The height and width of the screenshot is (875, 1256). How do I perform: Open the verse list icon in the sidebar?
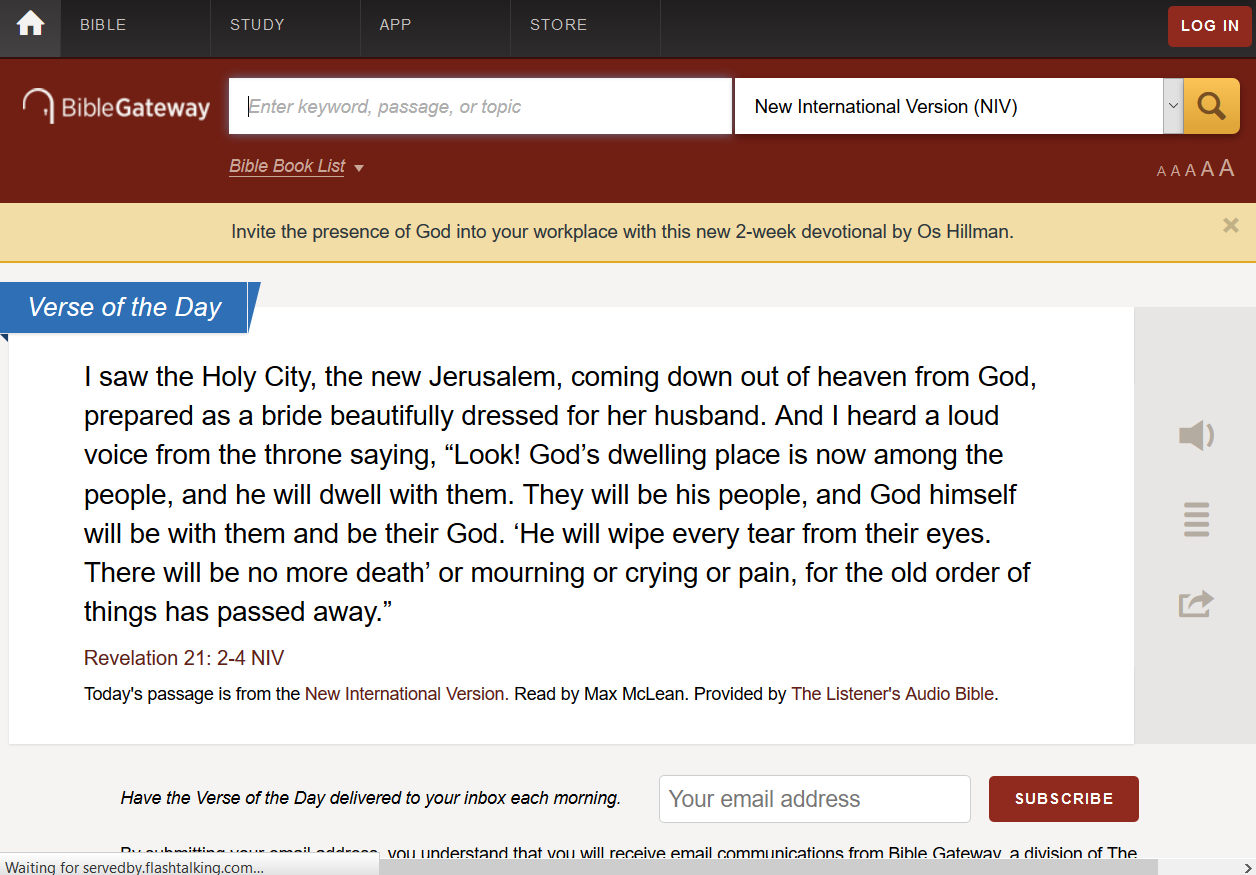coord(1195,519)
